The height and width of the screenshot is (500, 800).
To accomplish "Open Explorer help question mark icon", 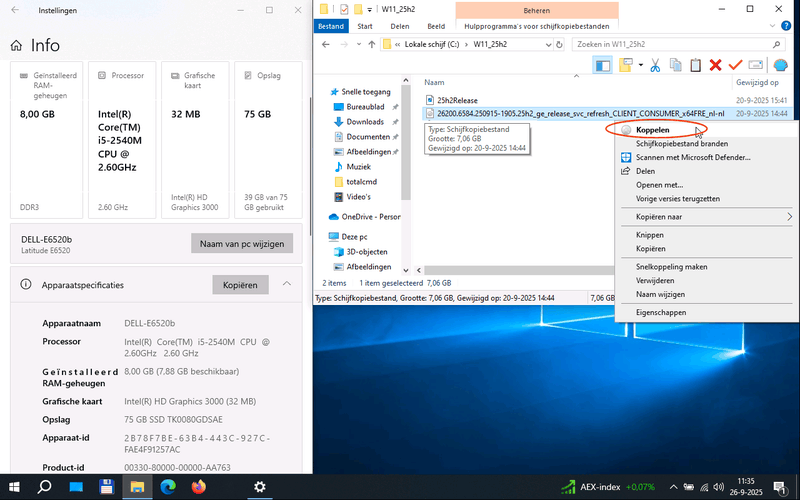I will tap(787, 26).
